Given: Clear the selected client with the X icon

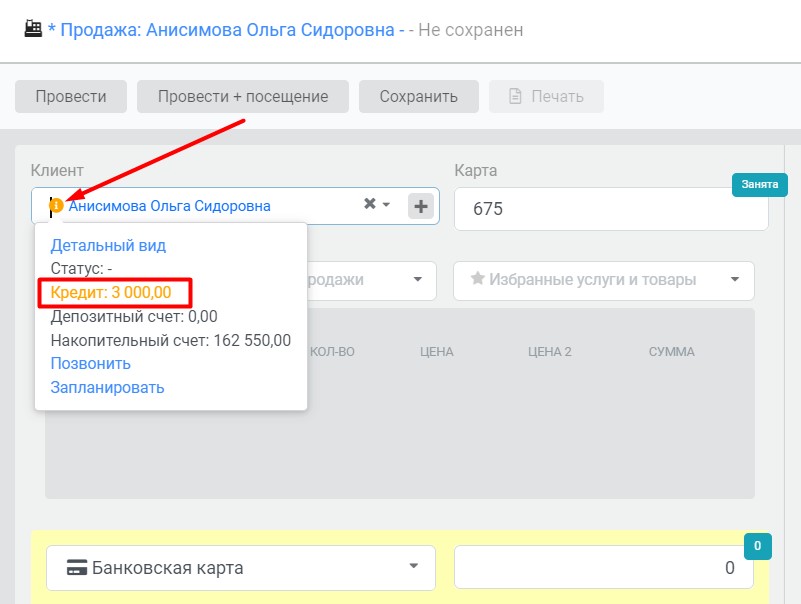Looking at the screenshot, I should pos(370,204).
